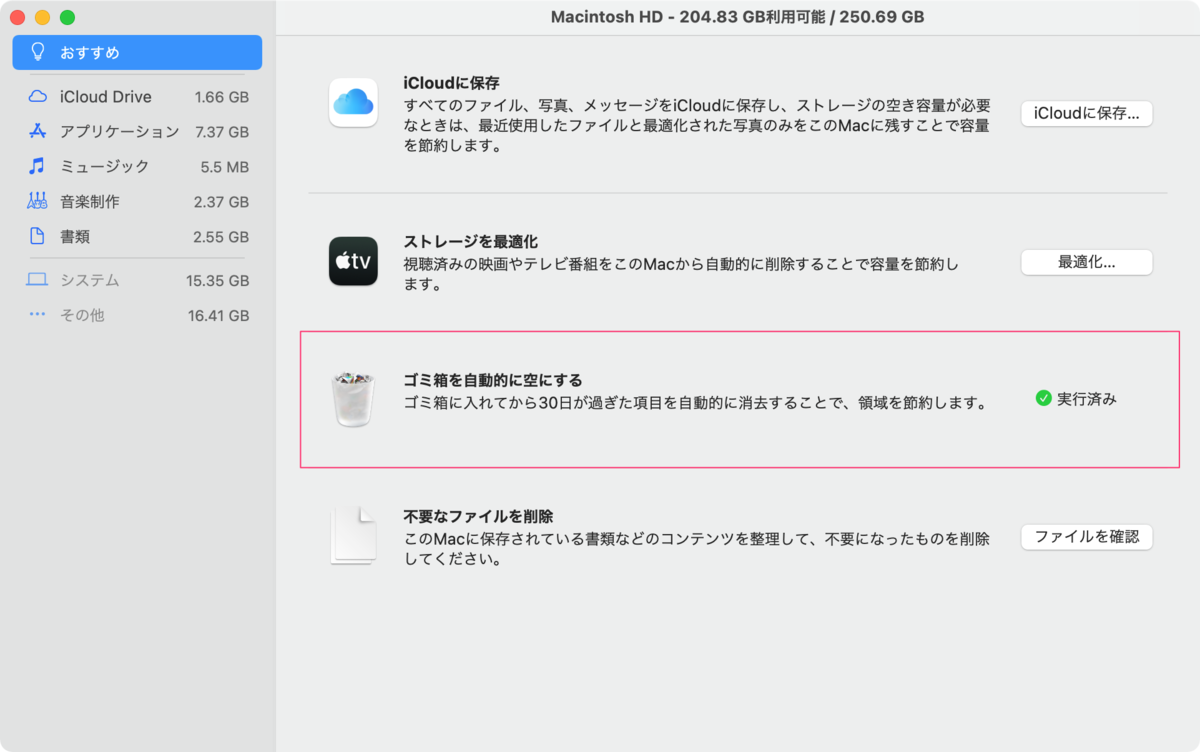Click the ゴミ箱を自動的に空にする heading
This screenshot has height=752, width=1200.
pos(493,380)
